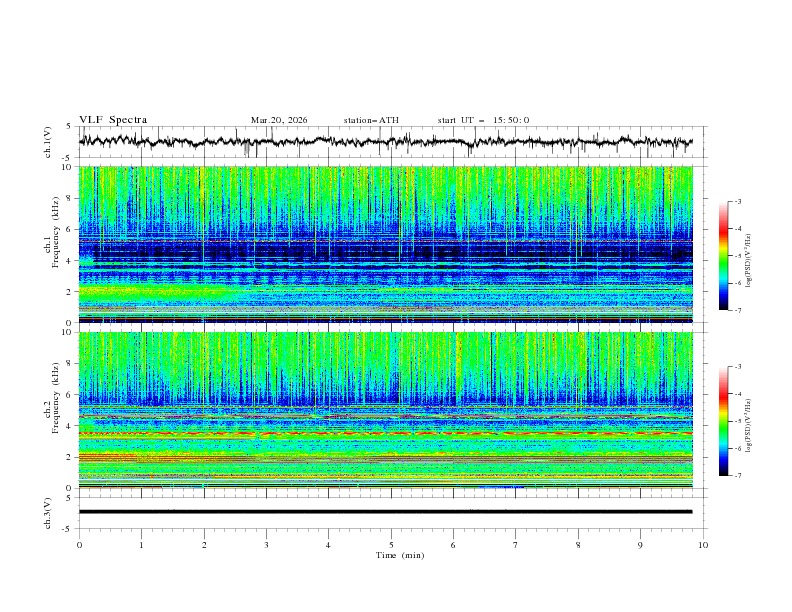The height and width of the screenshot is (612, 792).
Task: Click the "10" kHz tick of ch.1 spectrogram
Action: tap(67, 167)
